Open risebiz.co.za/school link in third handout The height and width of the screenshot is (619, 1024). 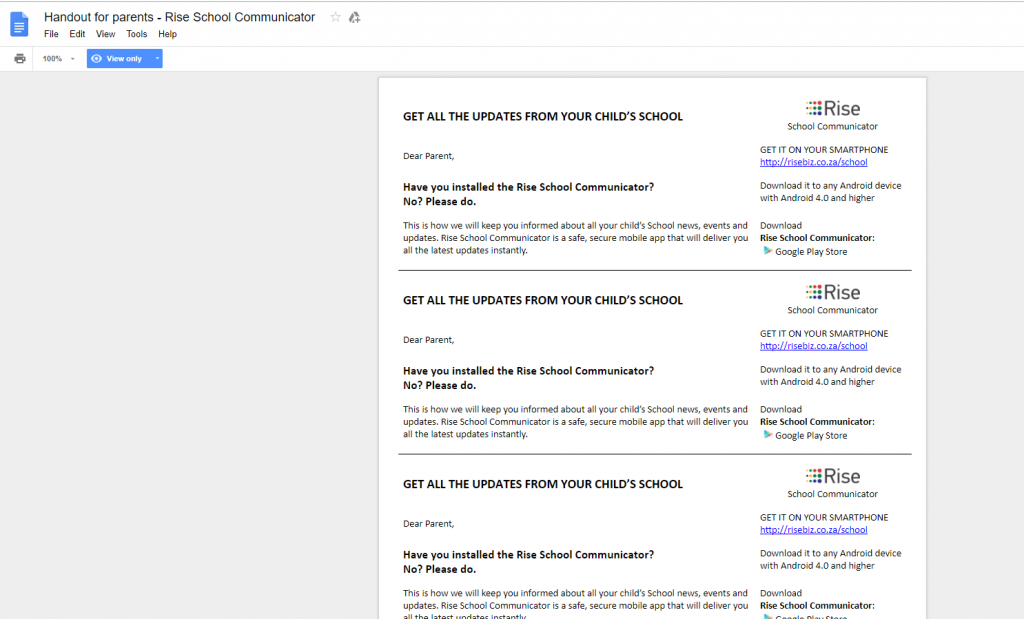click(x=814, y=530)
